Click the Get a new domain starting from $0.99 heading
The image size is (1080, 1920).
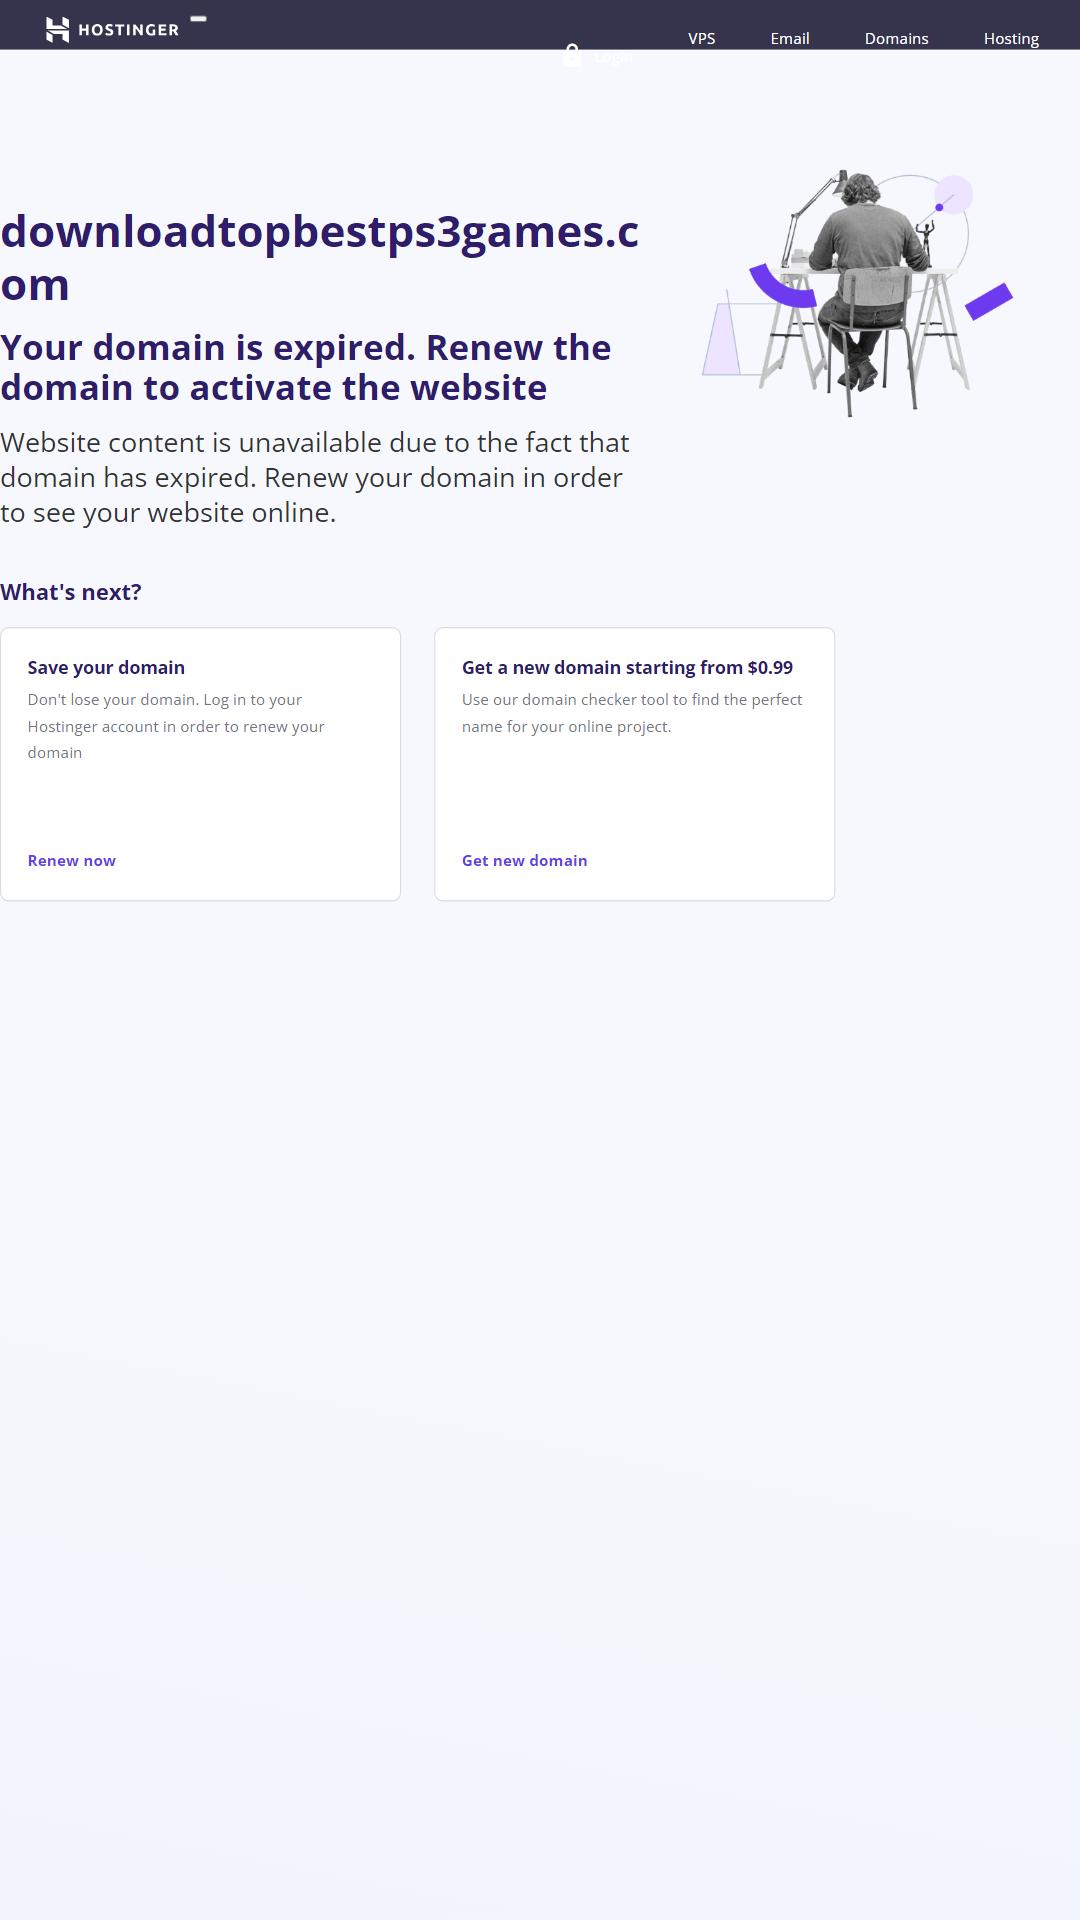click(x=627, y=667)
